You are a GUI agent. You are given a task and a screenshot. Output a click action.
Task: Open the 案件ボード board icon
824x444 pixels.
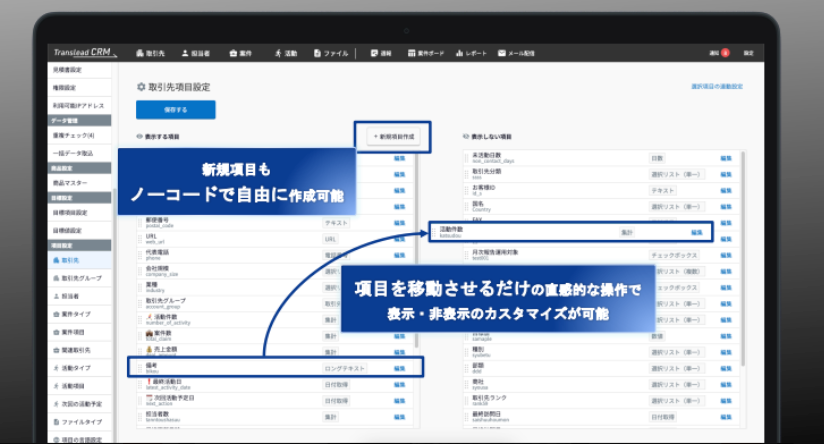point(411,53)
